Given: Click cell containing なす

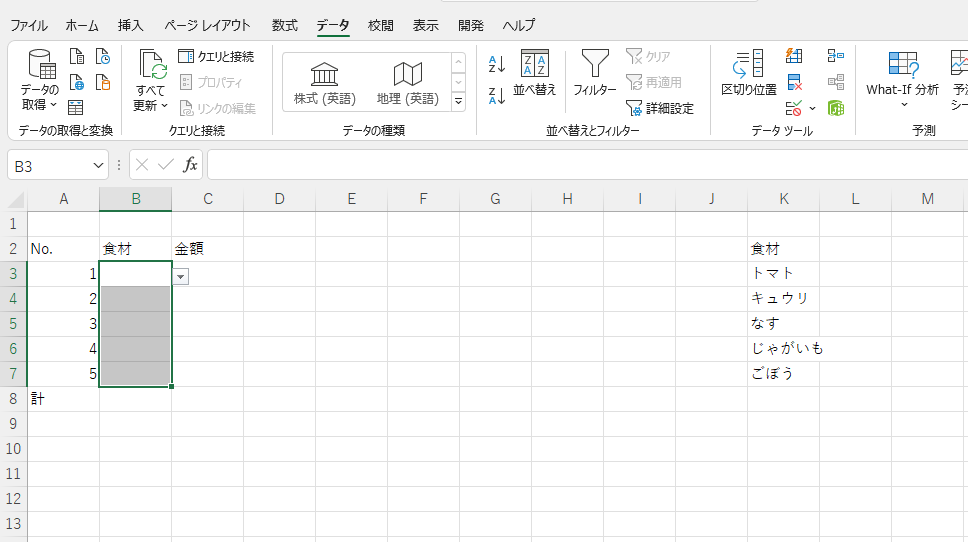Looking at the screenshot, I should point(783,323).
